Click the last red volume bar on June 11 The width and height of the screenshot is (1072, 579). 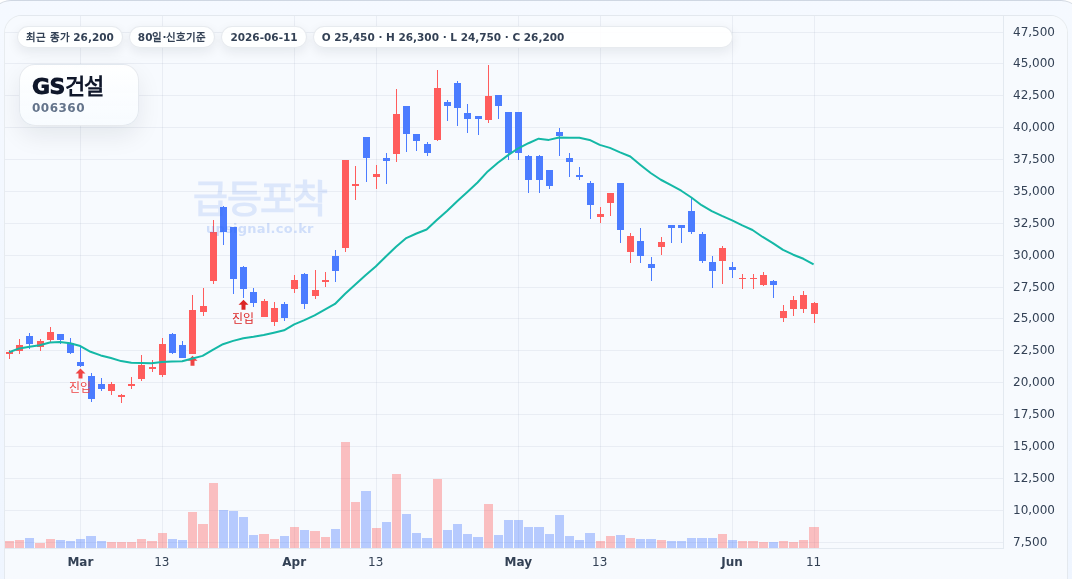[814, 537]
